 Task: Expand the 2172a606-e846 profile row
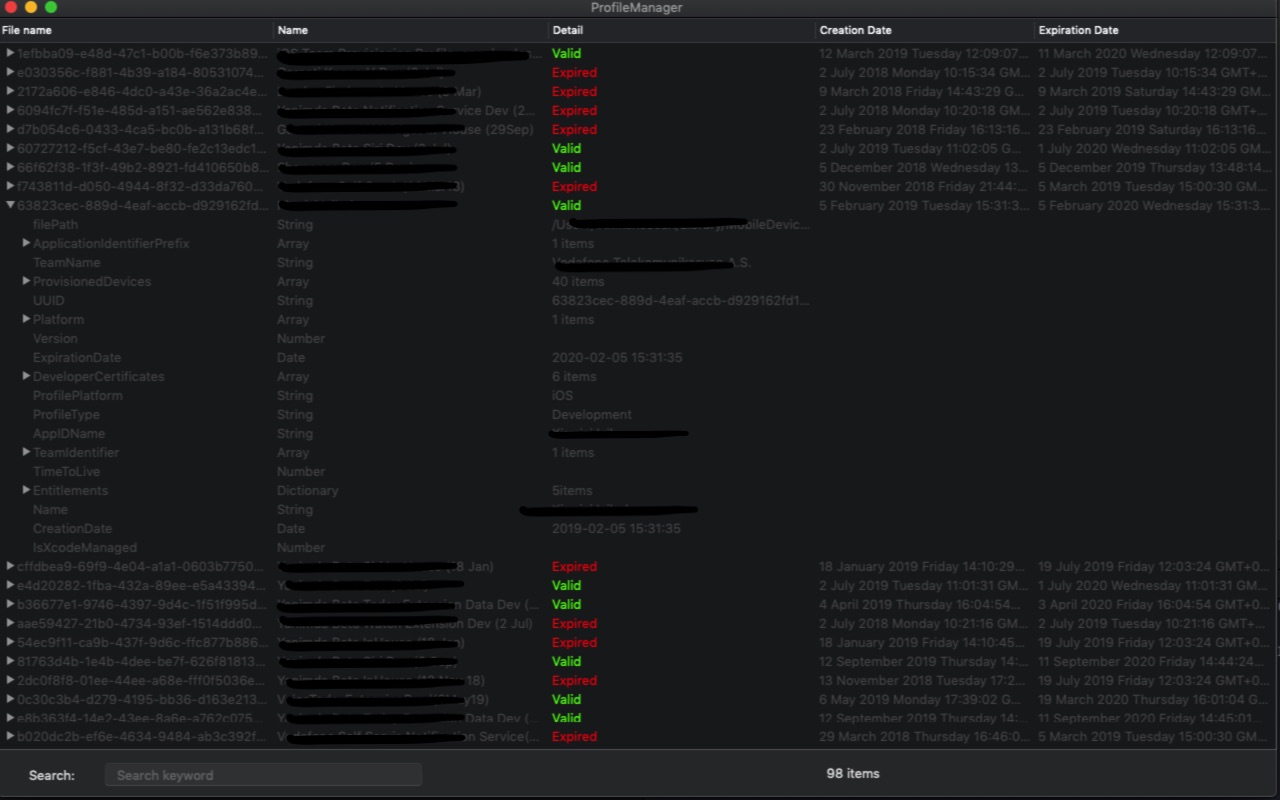click(10, 91)
